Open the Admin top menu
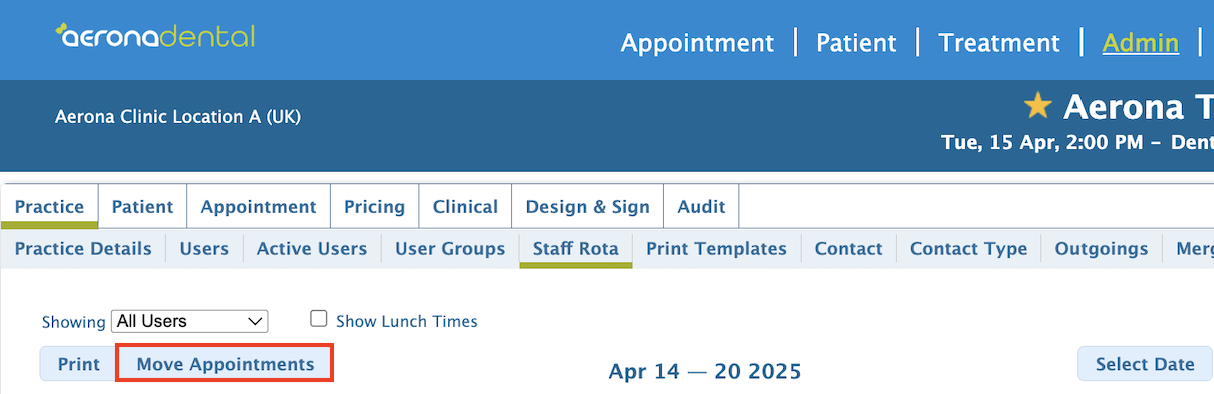This screenshot has height=394, width=1214. 1140,43
